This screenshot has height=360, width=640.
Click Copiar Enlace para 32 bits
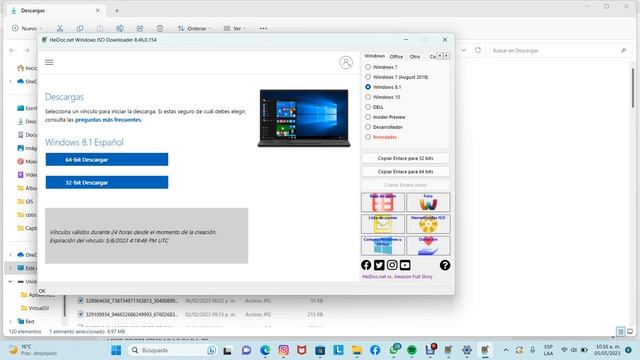coord(405,158)
